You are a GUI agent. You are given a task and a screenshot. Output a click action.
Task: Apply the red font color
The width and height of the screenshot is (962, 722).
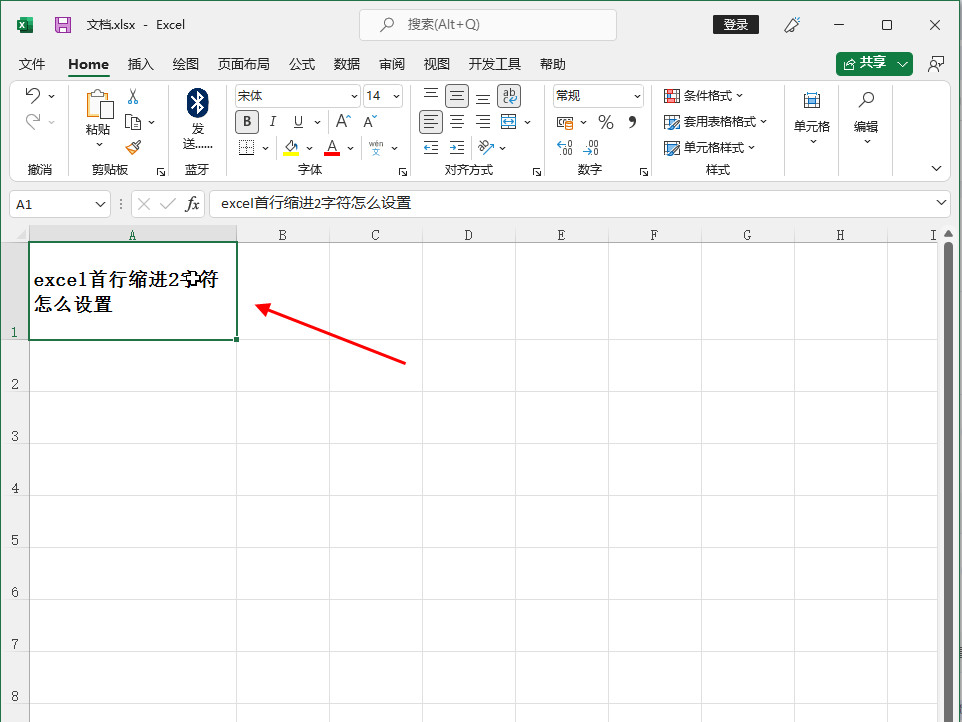tap(332, 148)
